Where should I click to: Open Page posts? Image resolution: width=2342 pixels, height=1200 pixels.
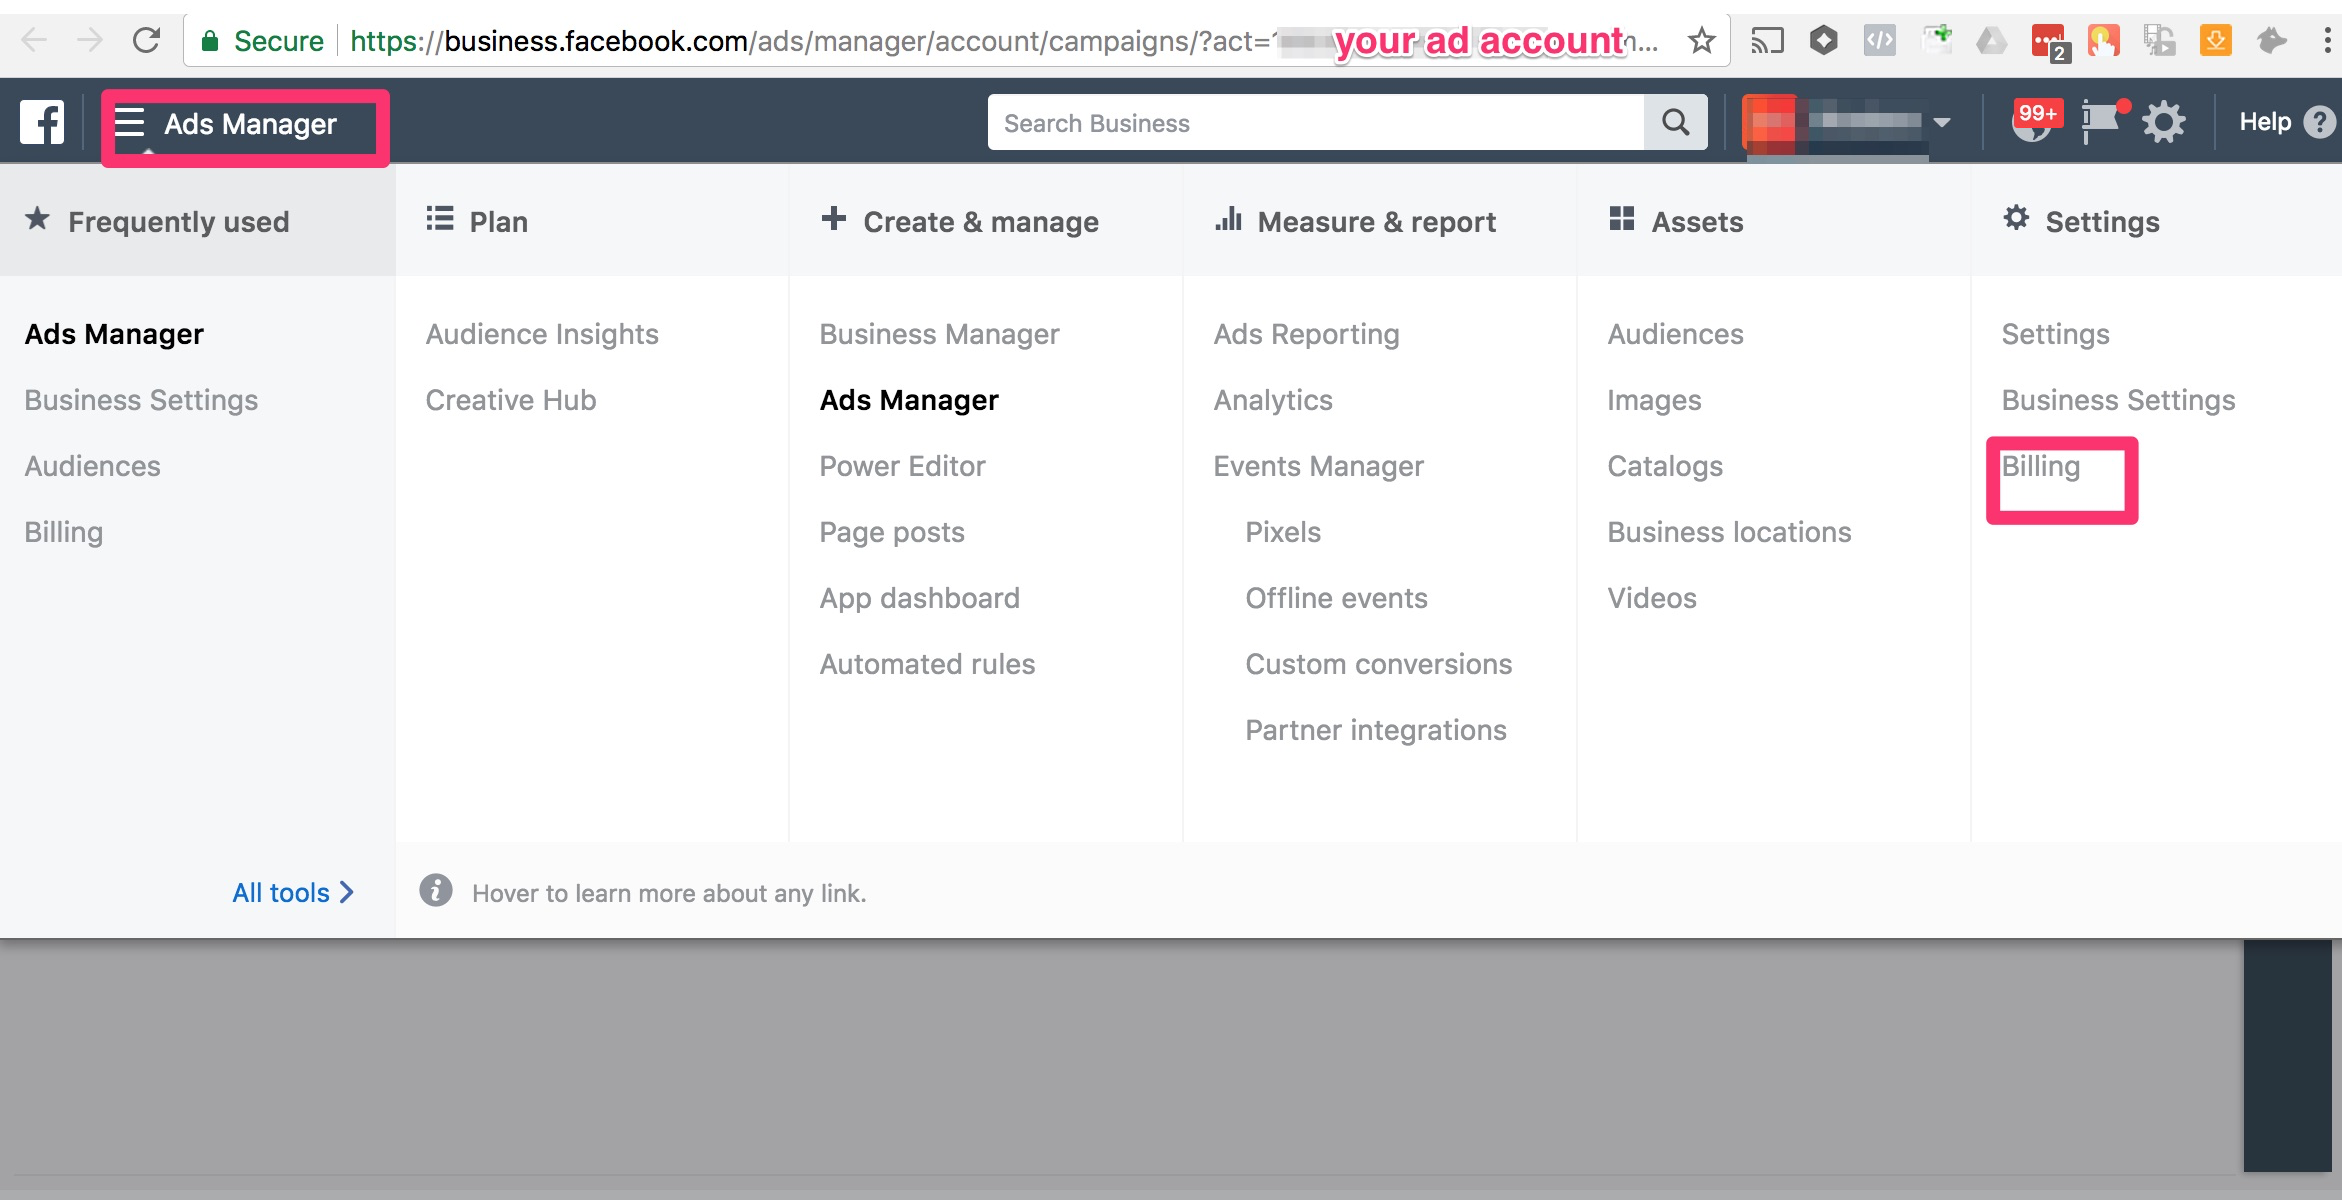[x=892, y=532]
